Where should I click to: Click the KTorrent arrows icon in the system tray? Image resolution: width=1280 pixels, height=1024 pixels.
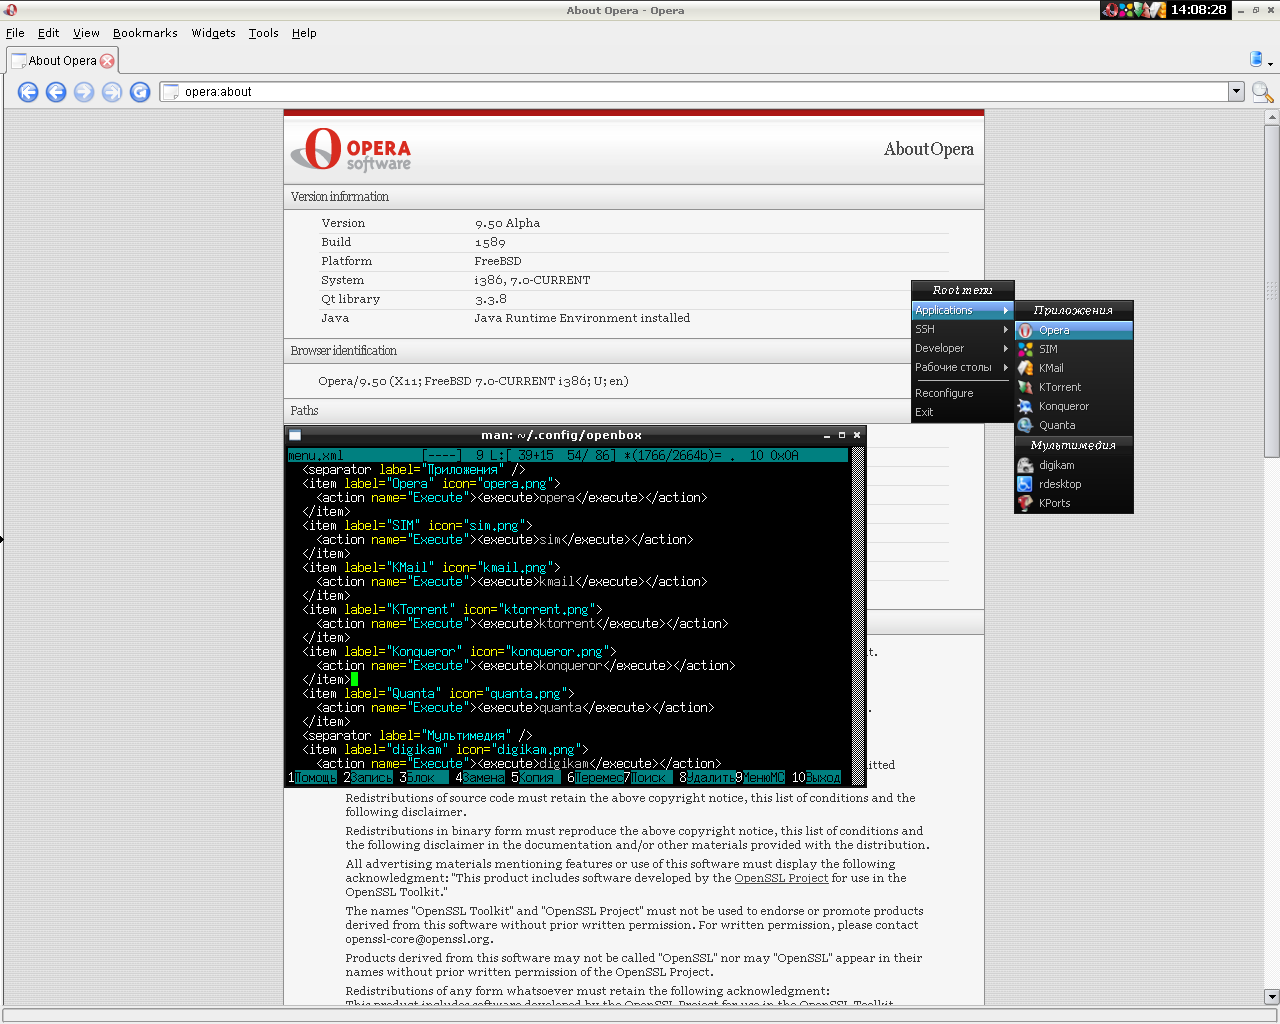coord(1142,10)
